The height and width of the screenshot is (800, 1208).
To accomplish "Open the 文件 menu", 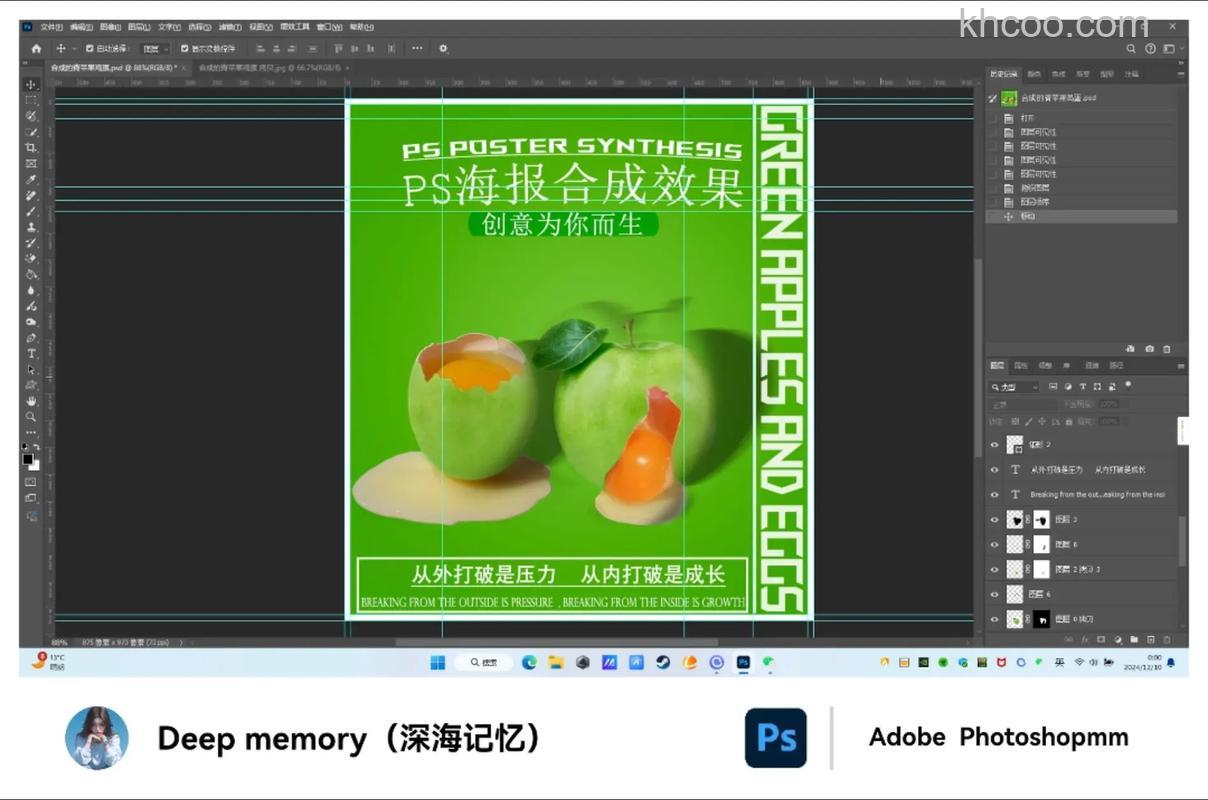I will point(50,27).
